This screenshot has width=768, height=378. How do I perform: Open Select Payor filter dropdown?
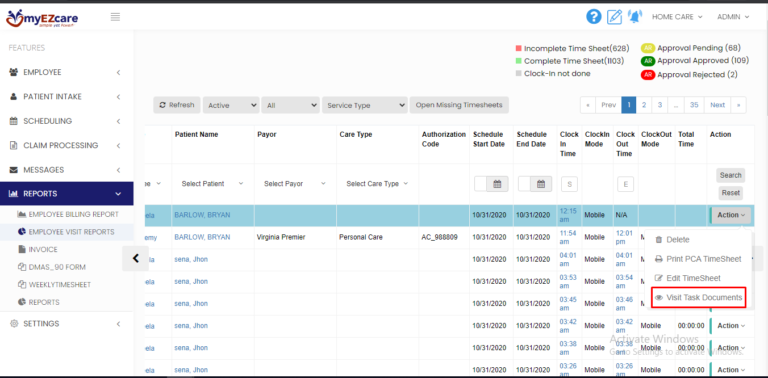[295, 184]
